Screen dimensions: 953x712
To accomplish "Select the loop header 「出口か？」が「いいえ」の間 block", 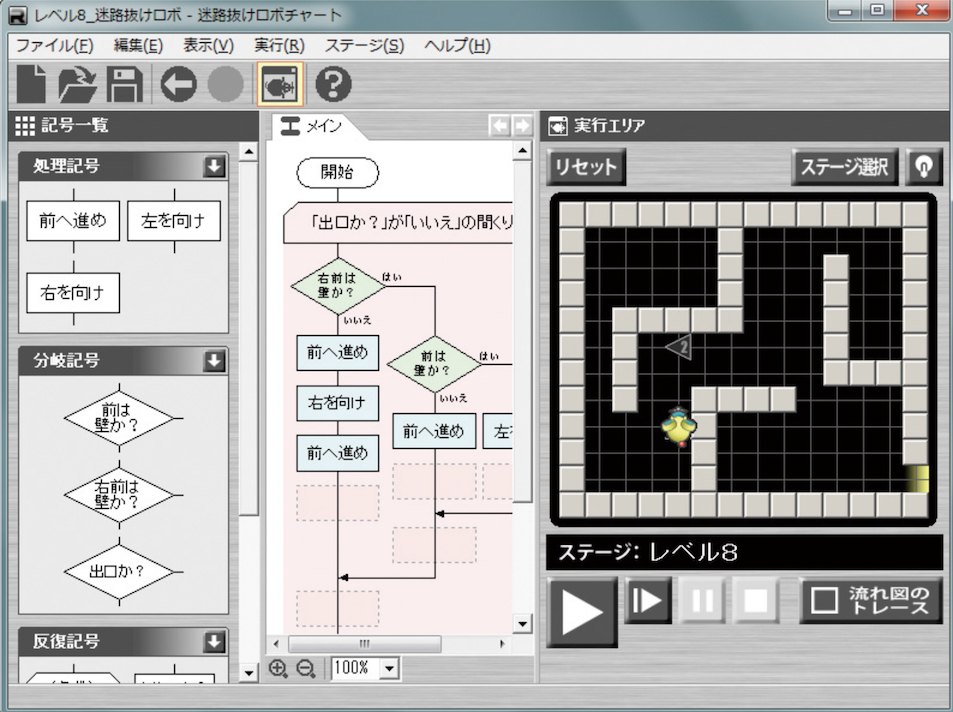I will [399, 223].
